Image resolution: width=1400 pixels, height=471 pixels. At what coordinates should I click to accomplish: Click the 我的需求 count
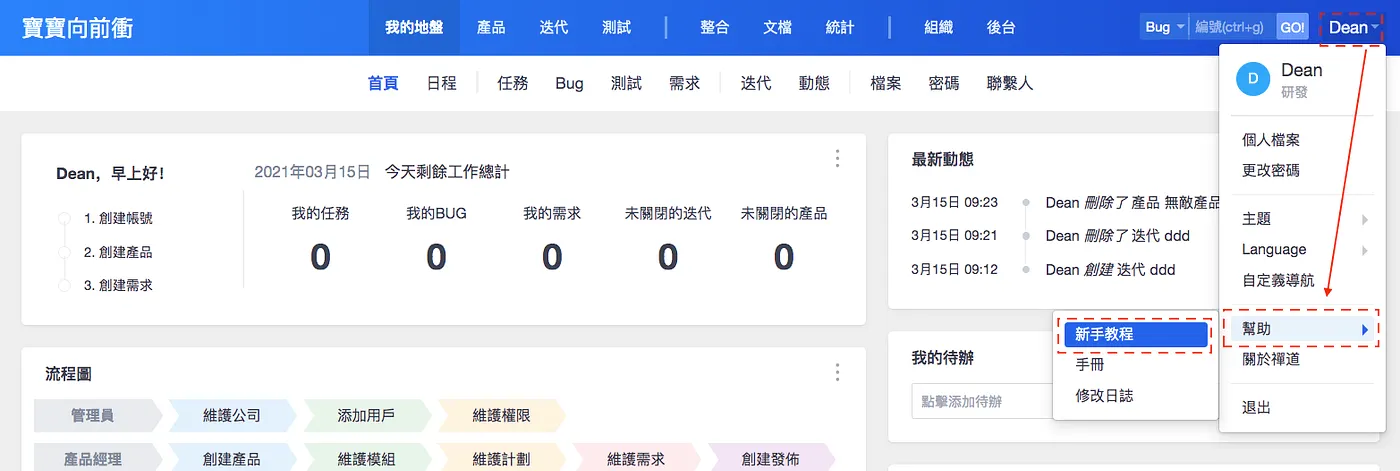click(x=552, y=257)
